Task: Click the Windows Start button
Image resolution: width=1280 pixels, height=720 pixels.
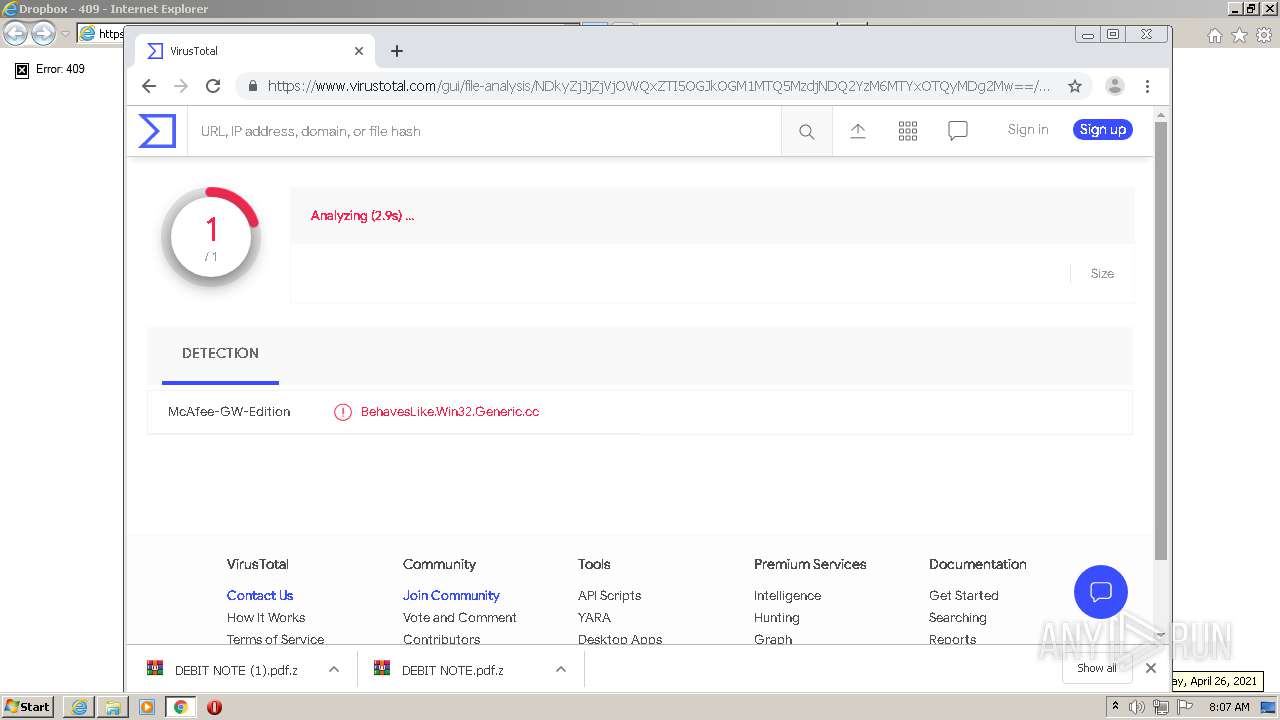Action: 28,707
